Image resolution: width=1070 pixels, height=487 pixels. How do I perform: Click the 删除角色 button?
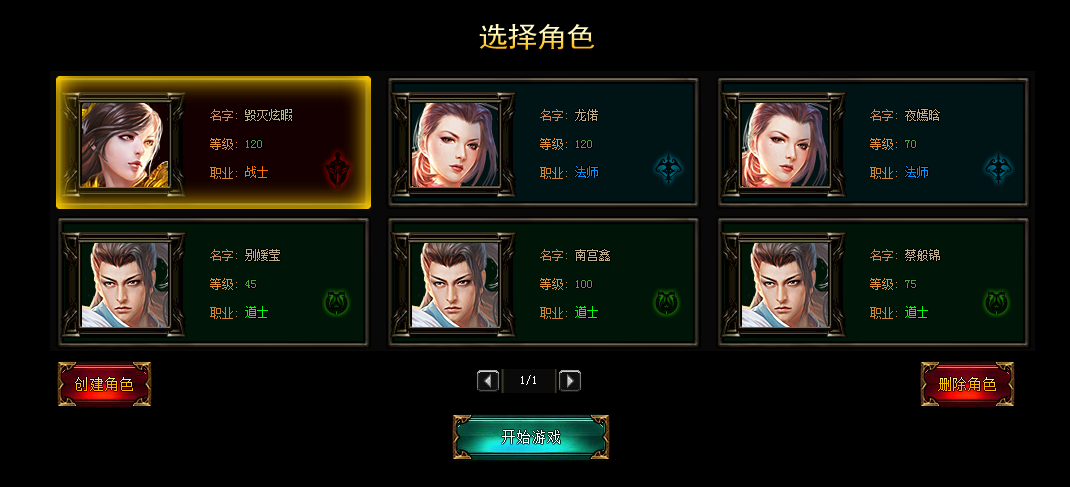[x=967, y=384]
